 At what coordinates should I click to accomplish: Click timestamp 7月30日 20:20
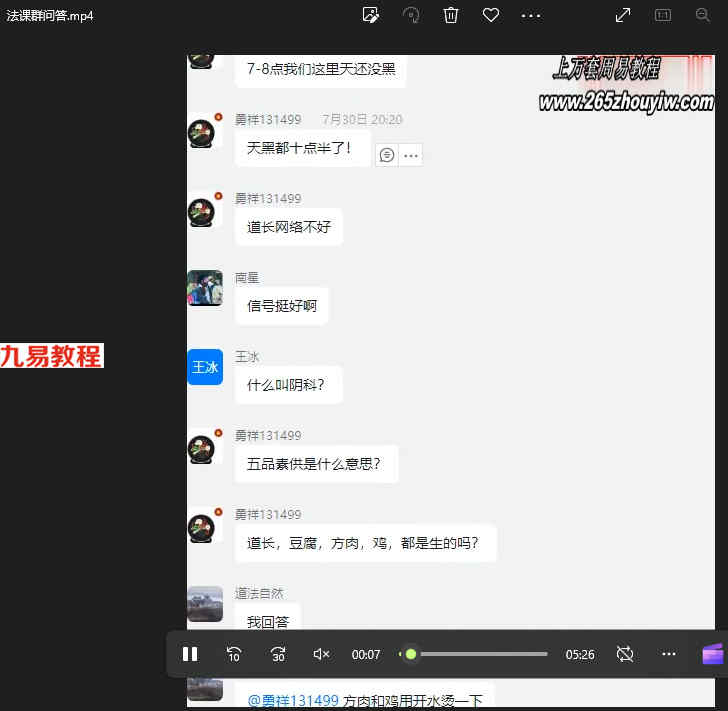click(x=362, y=119)
